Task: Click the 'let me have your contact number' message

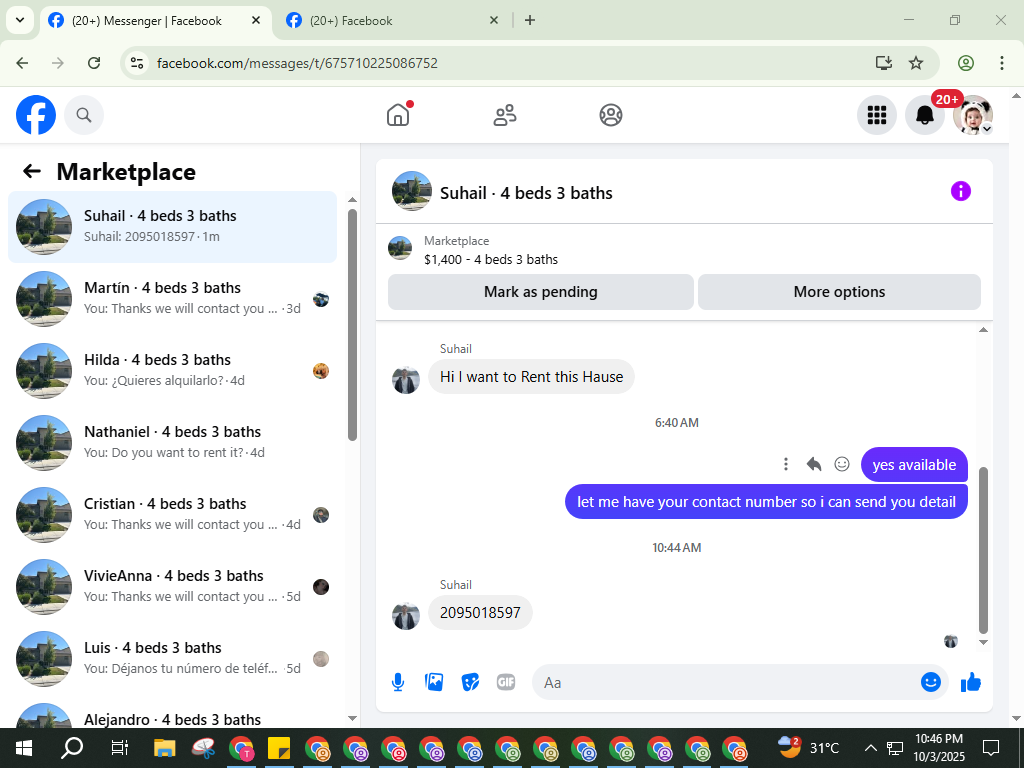Action: pos(766,502)
